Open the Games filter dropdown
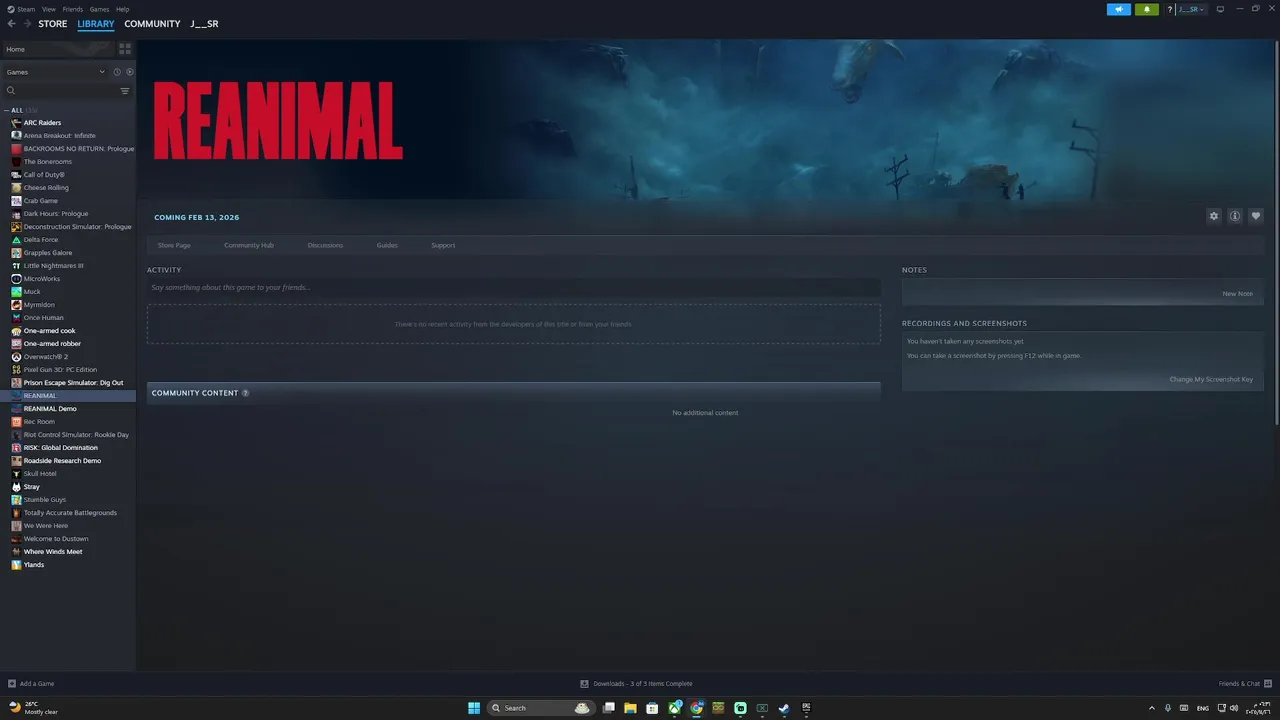Image resolution: width=1280 pixels, height=720 pixels. coord(55,72)
